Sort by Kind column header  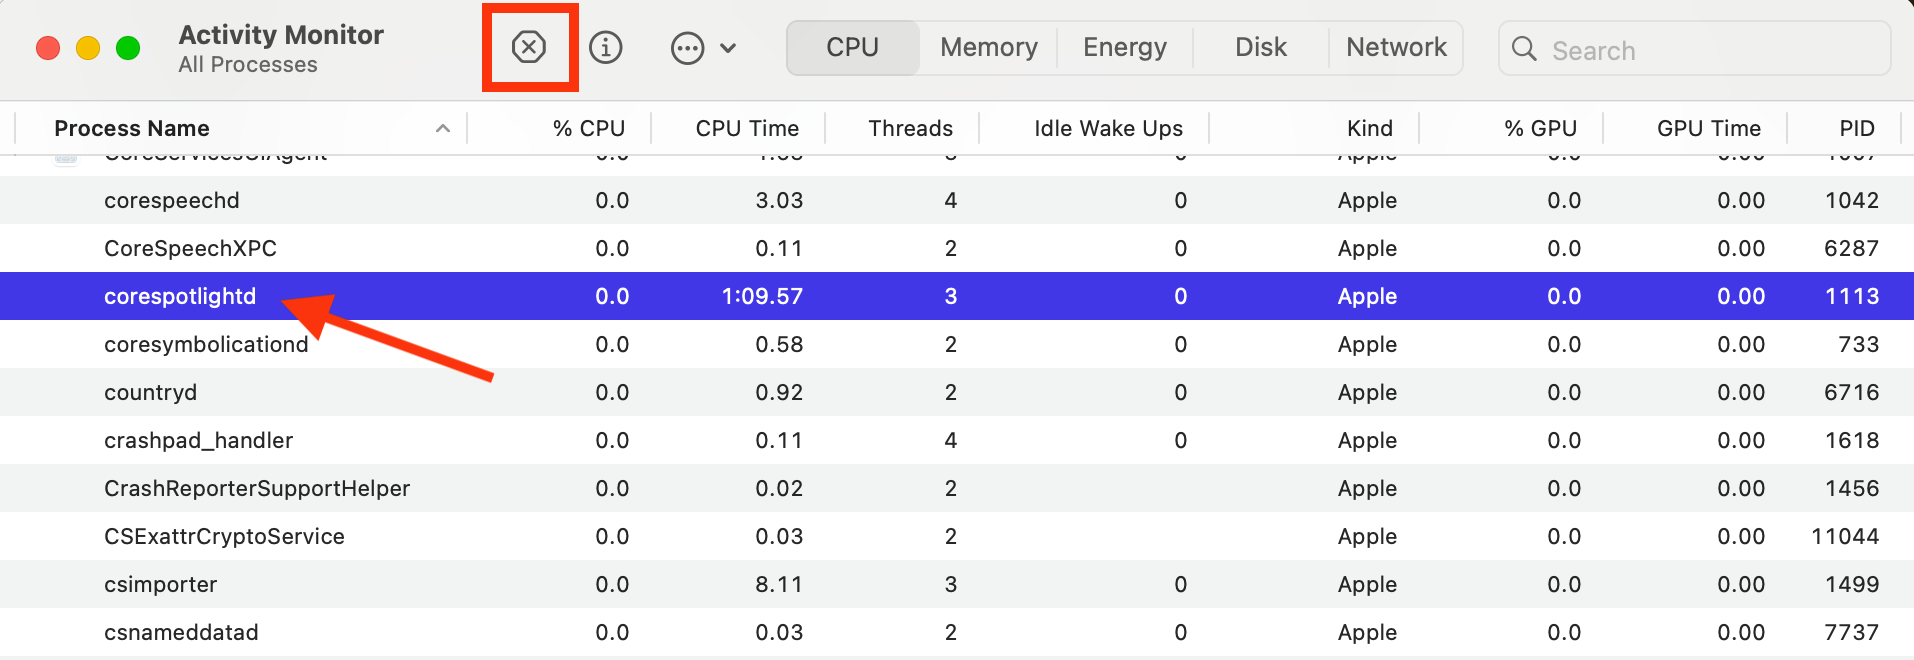tap(1370, 128)
